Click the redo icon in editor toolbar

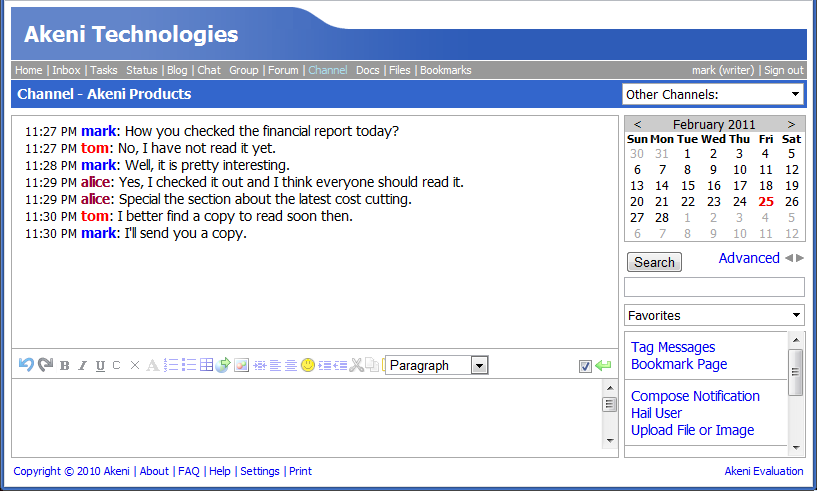coord(45,365)
